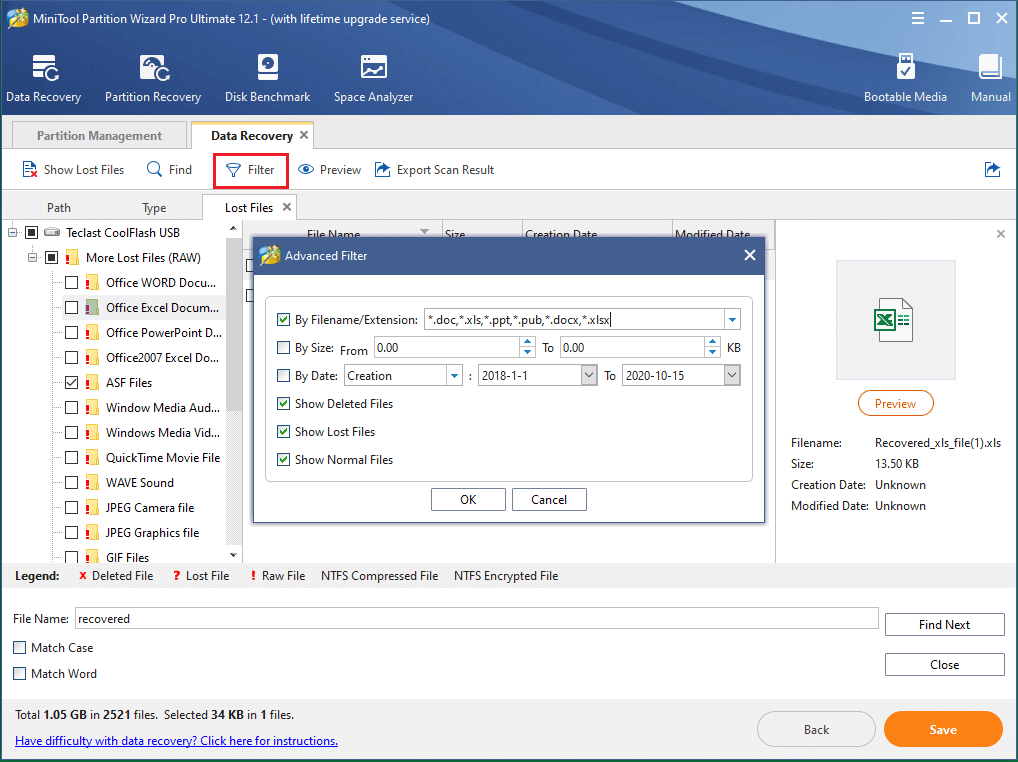The width and height of the screenshot is (1018, 762).
Task: Enable the By Date filter checkbox
Action: tap(283, 375)
